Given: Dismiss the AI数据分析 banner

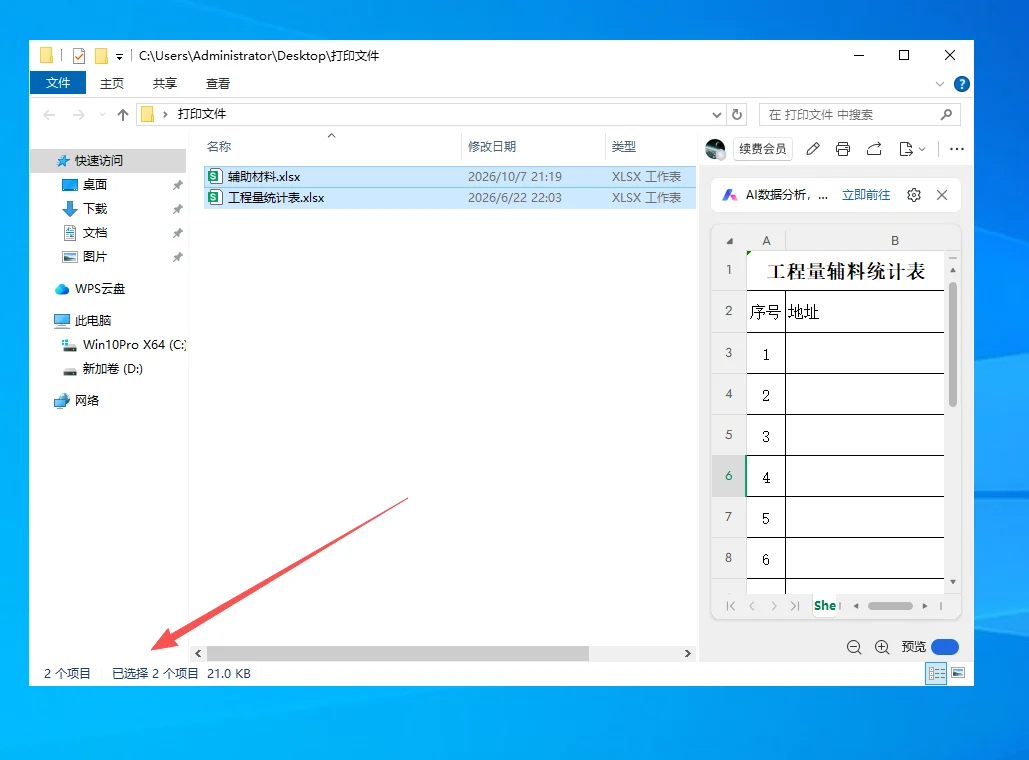Looking at the screenshot, I should [942, 195].
